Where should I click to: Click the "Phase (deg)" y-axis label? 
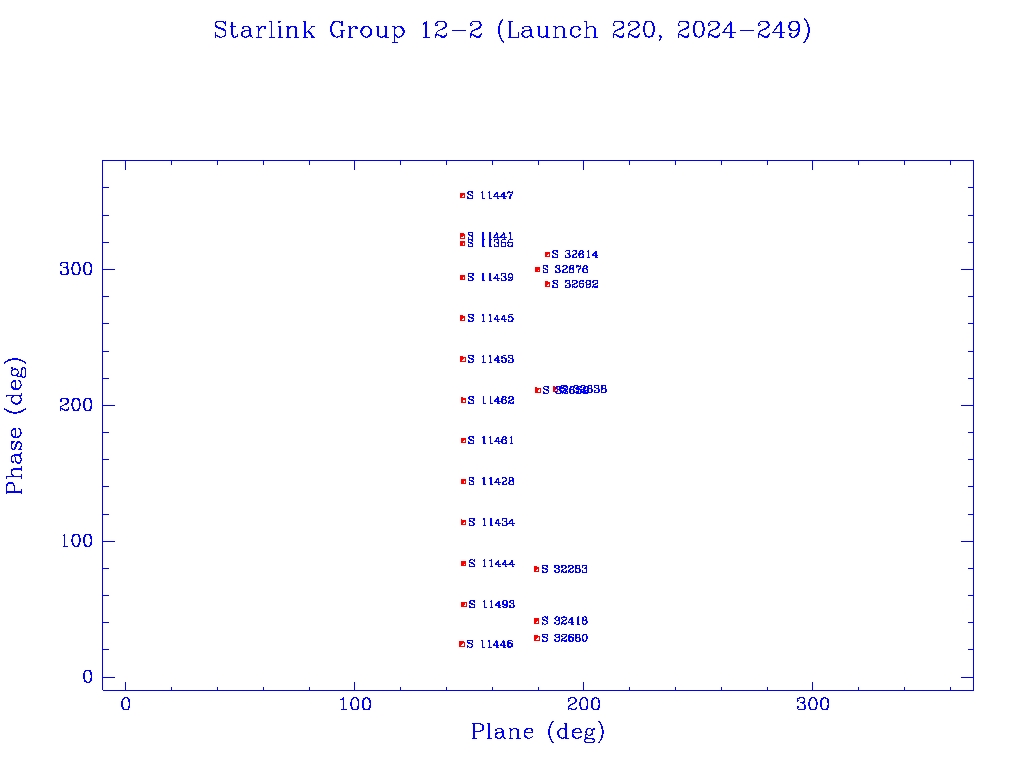click(x=14, y=426)
